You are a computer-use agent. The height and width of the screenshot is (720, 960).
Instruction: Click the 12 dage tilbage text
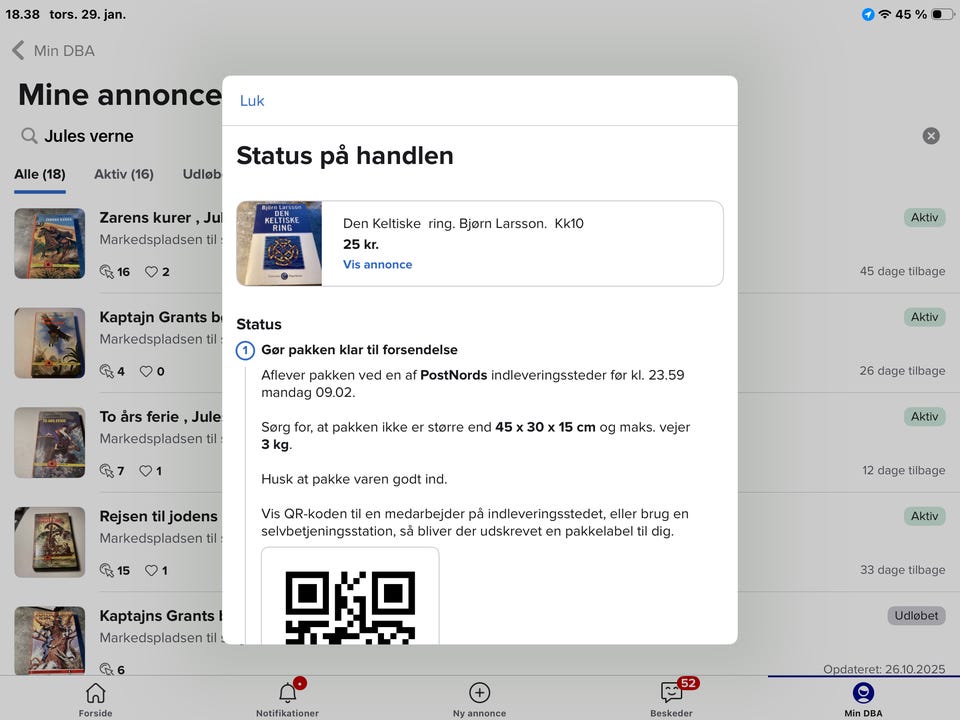(903, 470)
